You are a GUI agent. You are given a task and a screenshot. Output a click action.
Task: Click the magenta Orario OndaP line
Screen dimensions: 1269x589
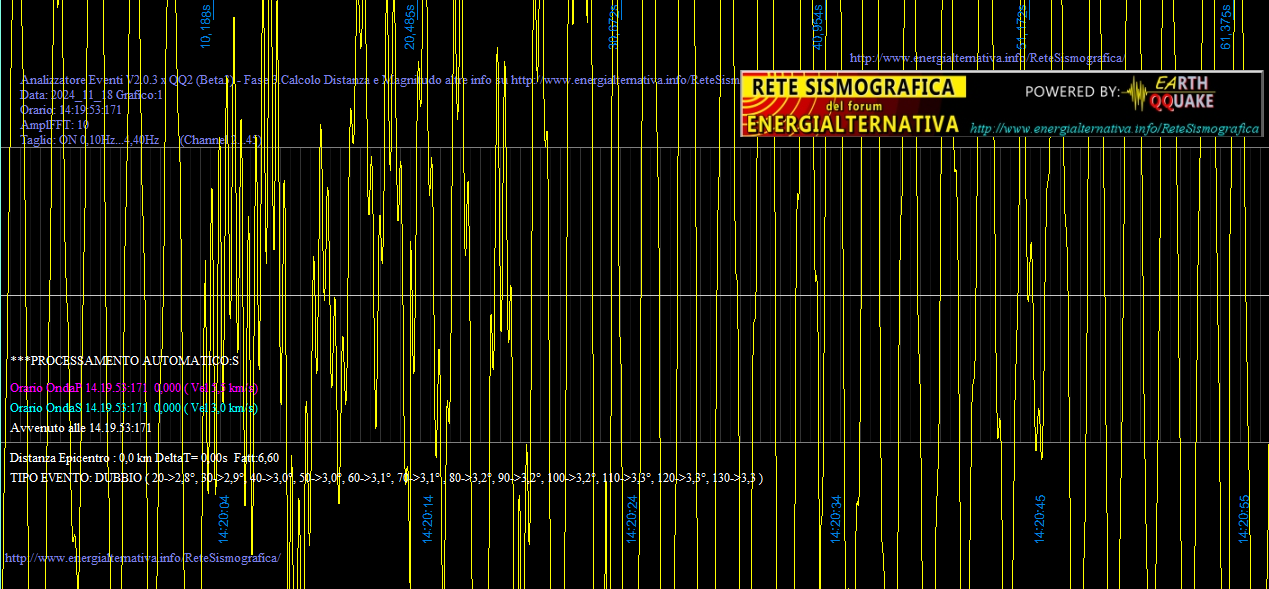[134, 387]
